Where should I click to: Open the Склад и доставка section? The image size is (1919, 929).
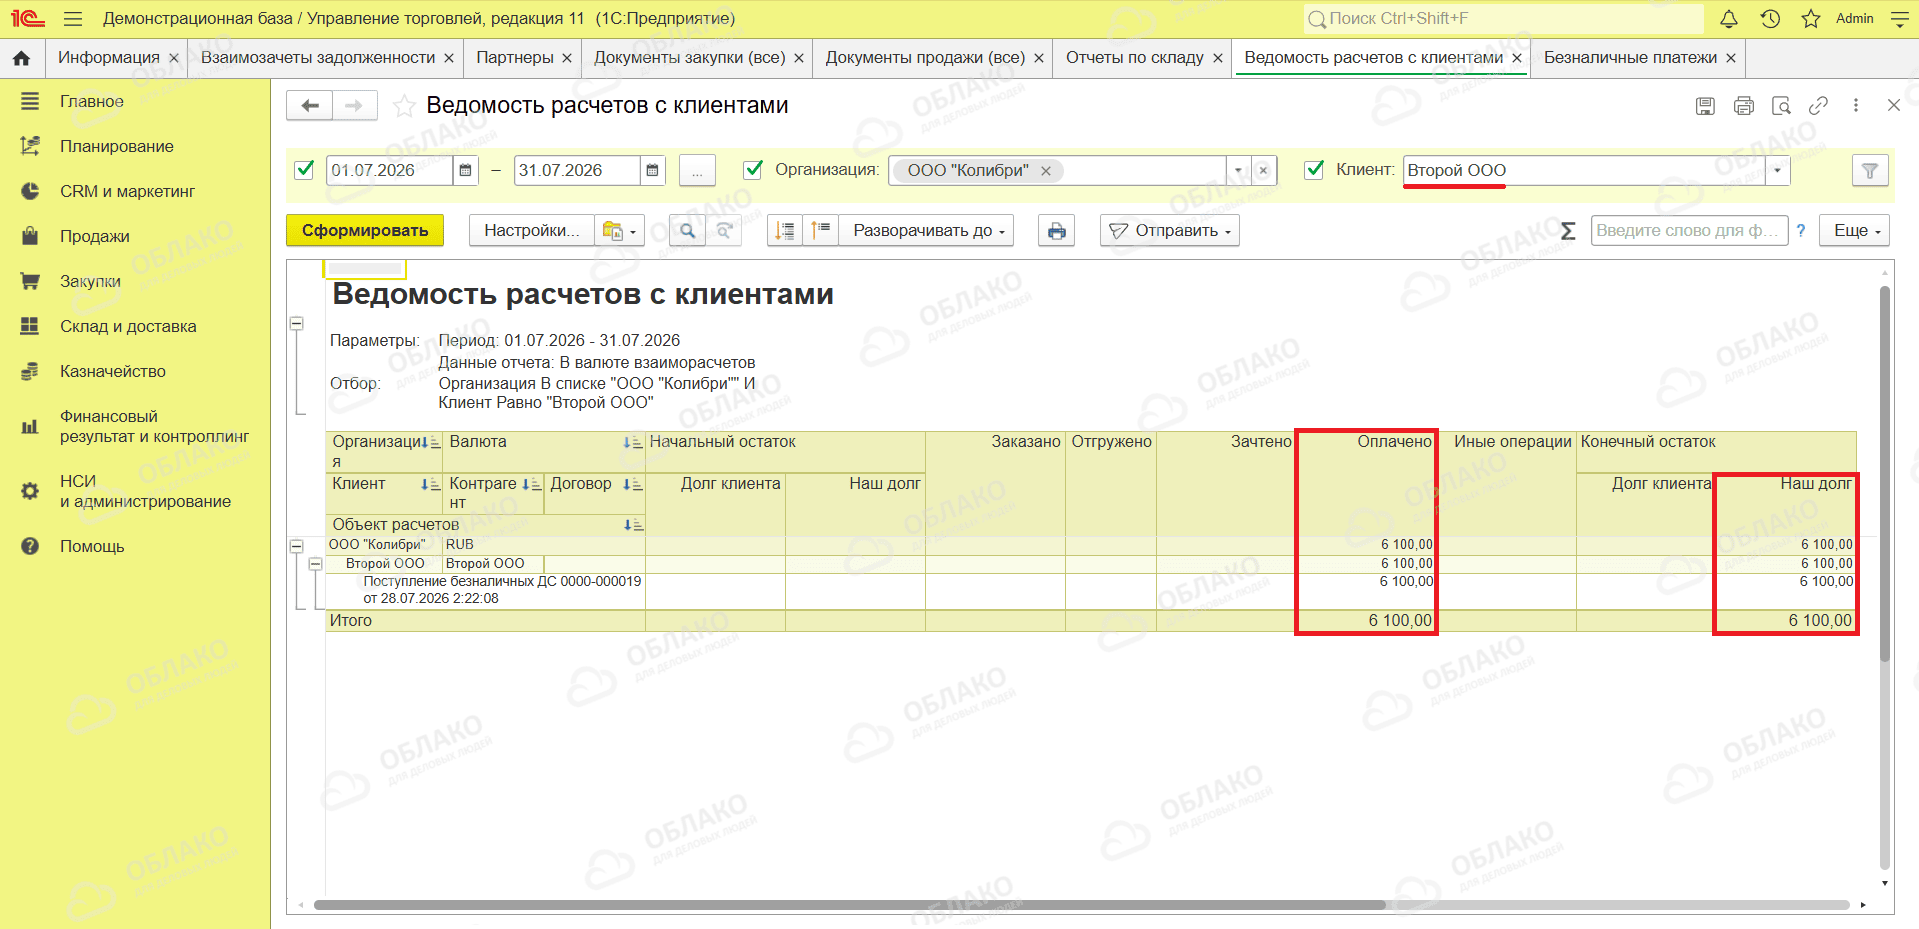click(128, 326)
